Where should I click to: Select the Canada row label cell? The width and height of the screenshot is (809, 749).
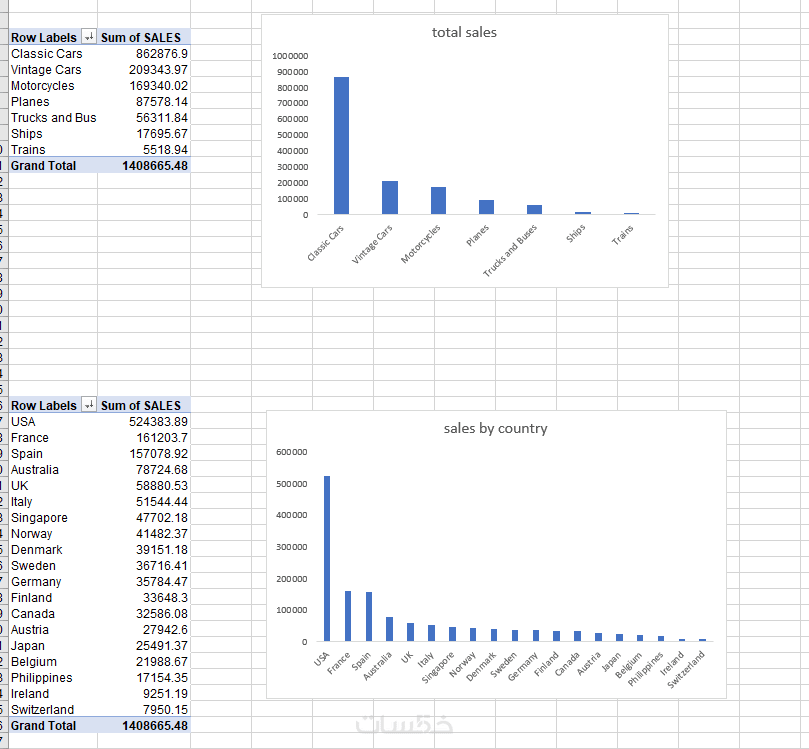(x=53, y=613)
